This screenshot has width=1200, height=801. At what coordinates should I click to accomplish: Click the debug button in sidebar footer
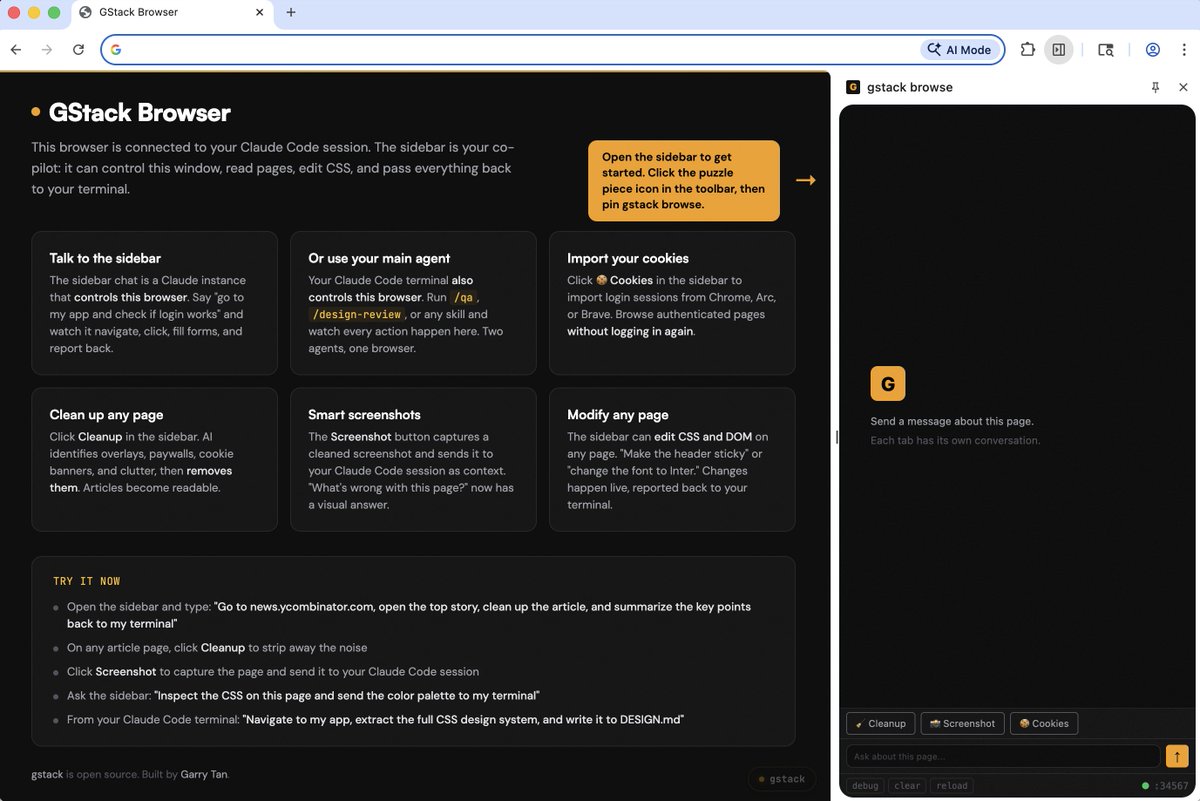[x=866, y=786]
